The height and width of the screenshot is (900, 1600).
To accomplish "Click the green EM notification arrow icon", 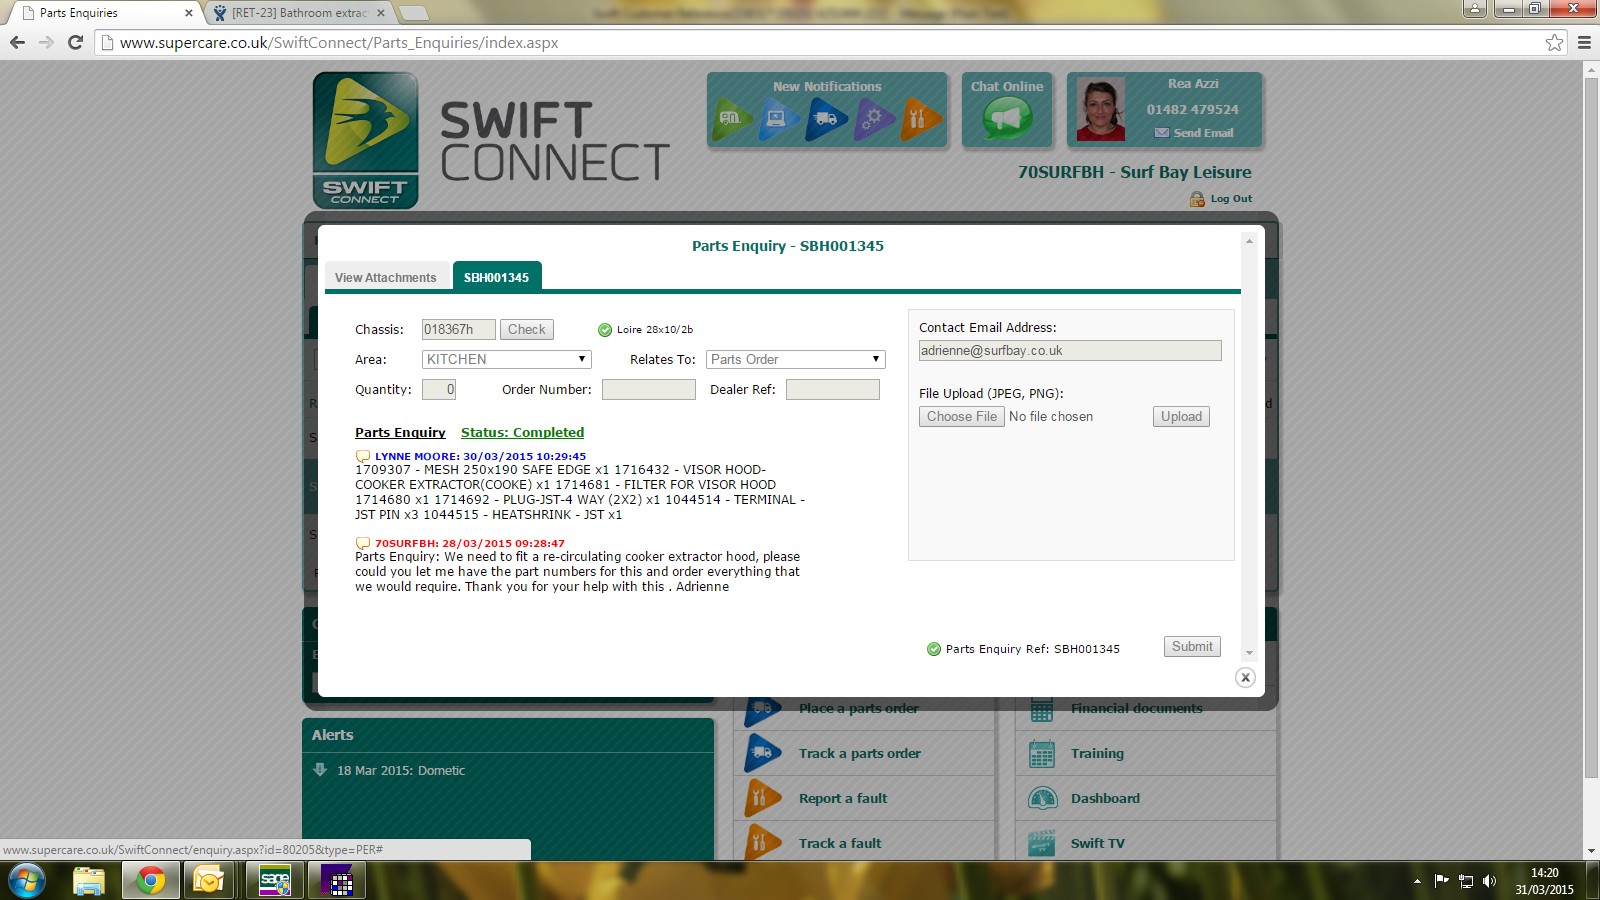I will 732,118.
